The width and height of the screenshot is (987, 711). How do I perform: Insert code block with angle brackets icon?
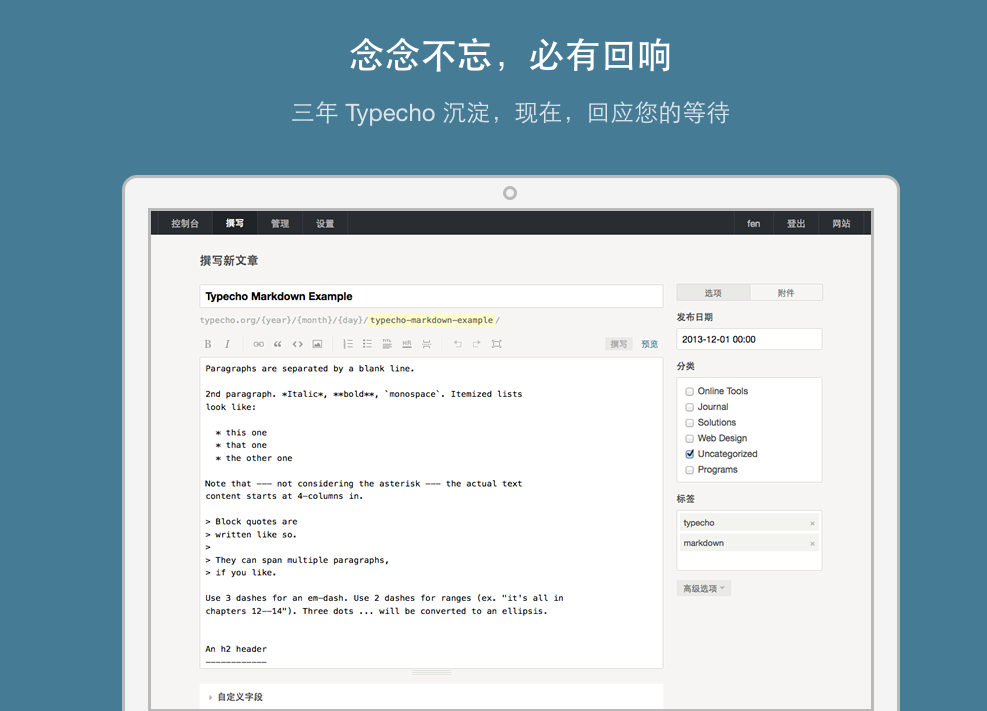[x=298, y=344]
